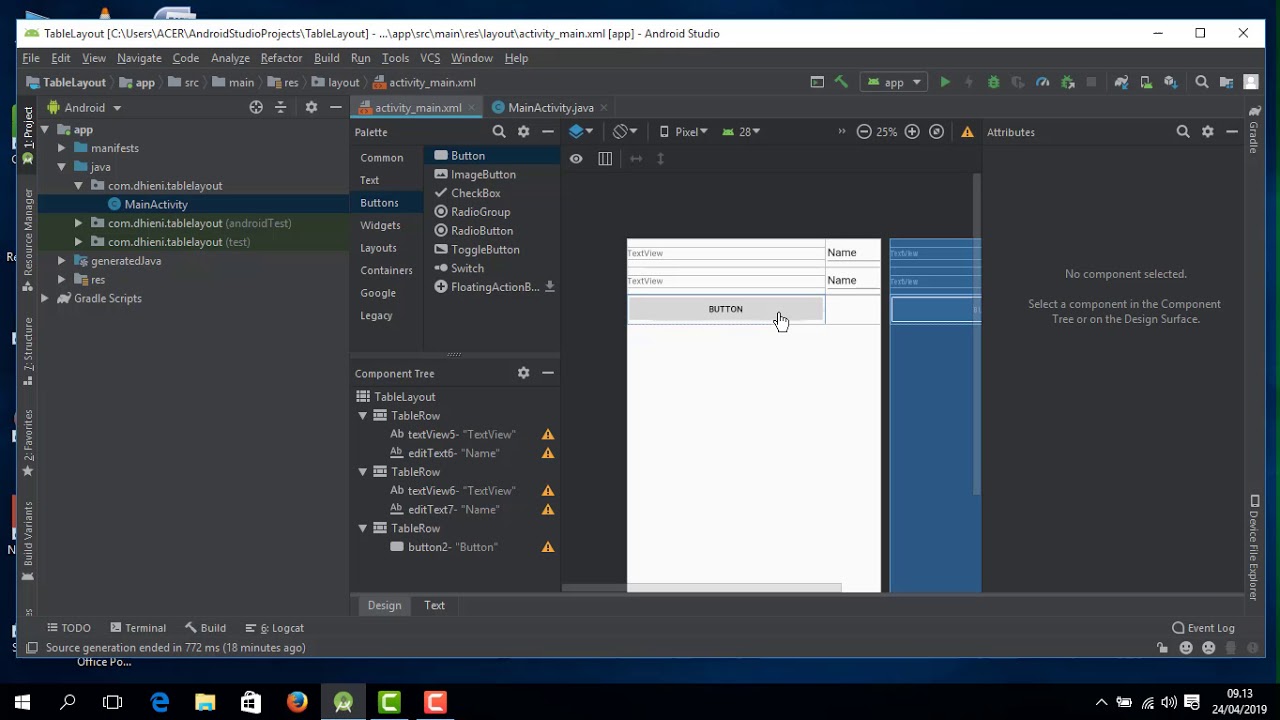Toggle the Favorites side tab
The image size is (1280, 720).
click(28, 443)
